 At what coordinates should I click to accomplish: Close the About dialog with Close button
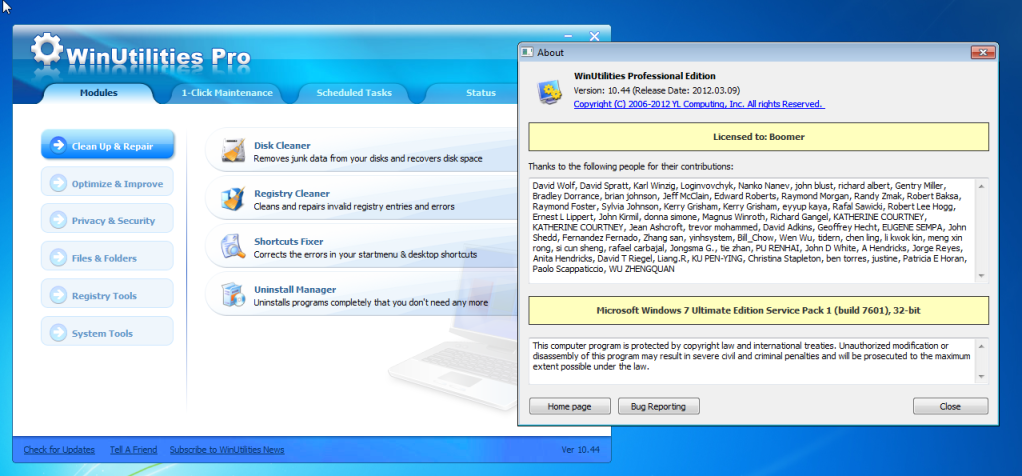[x=950, y=406]
